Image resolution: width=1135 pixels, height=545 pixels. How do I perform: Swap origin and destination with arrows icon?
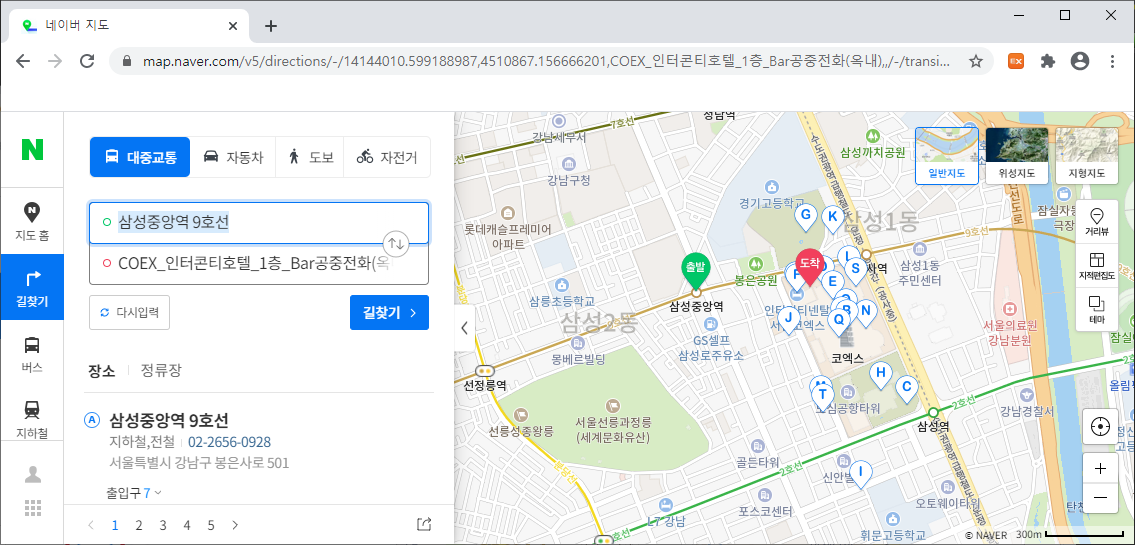coord(397,243)
